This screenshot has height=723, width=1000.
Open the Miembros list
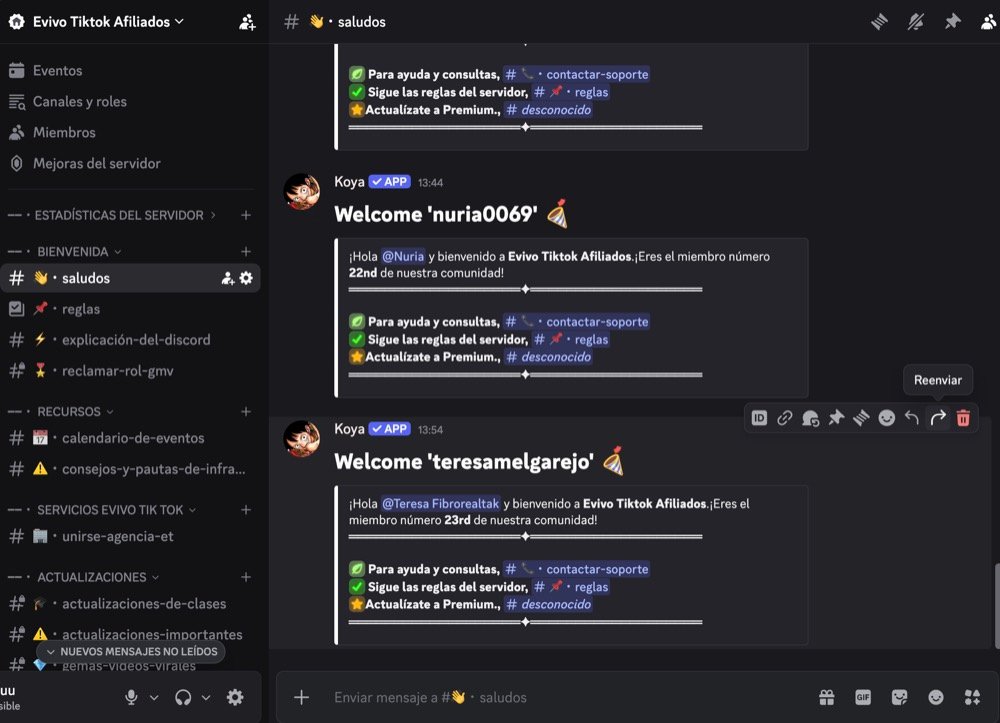tap(64, 133)
